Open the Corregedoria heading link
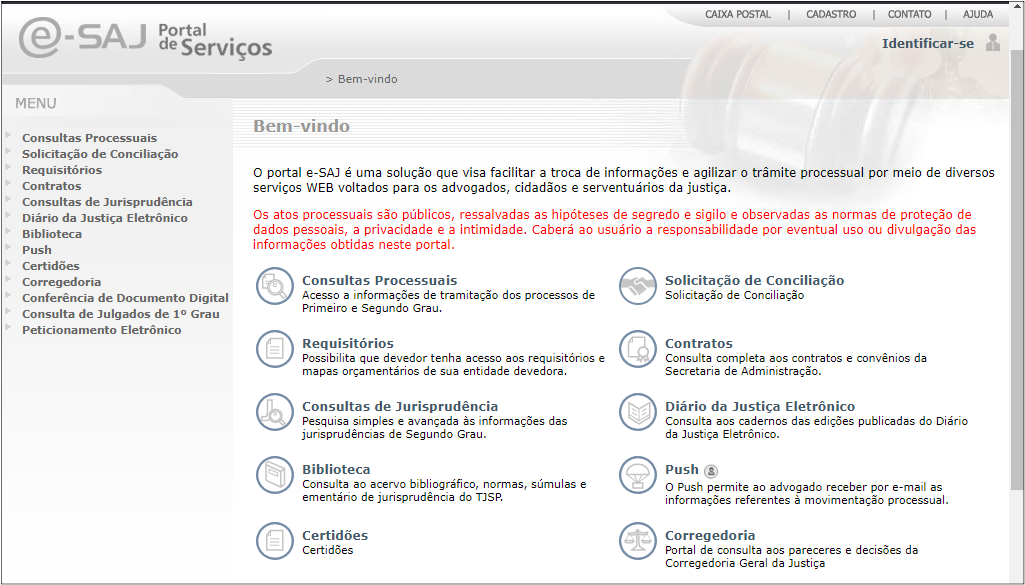This screenshot has height=585, width=1025. (710, 535)
